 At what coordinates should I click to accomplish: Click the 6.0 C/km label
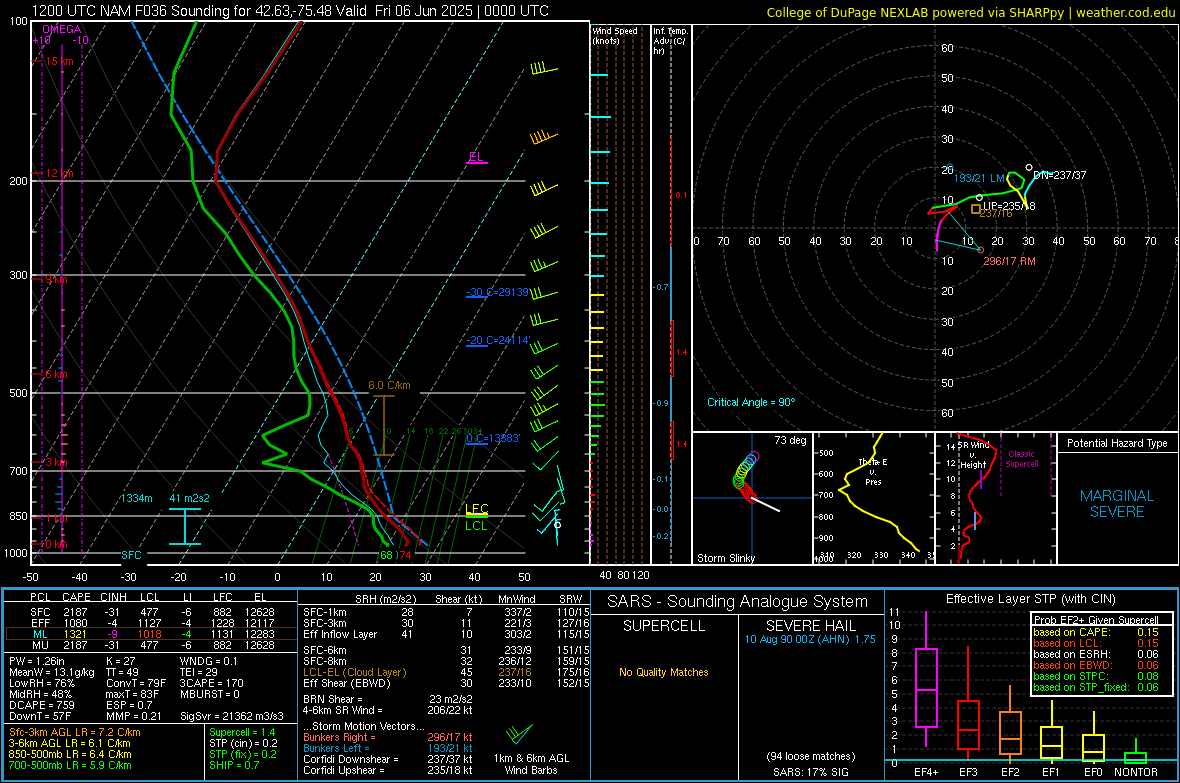point(389,385)
